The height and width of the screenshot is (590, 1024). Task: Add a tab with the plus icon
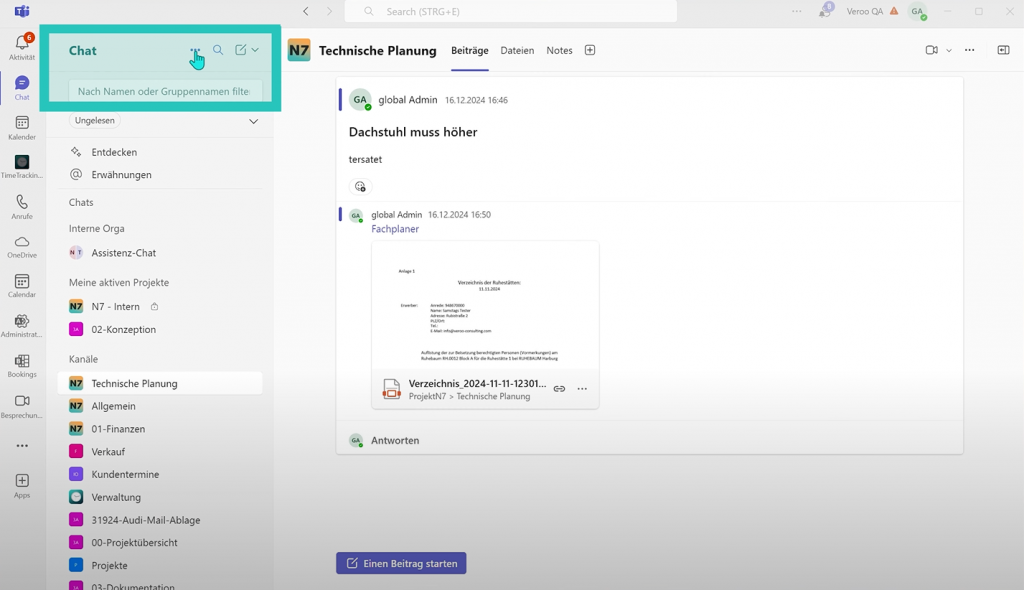590,50
